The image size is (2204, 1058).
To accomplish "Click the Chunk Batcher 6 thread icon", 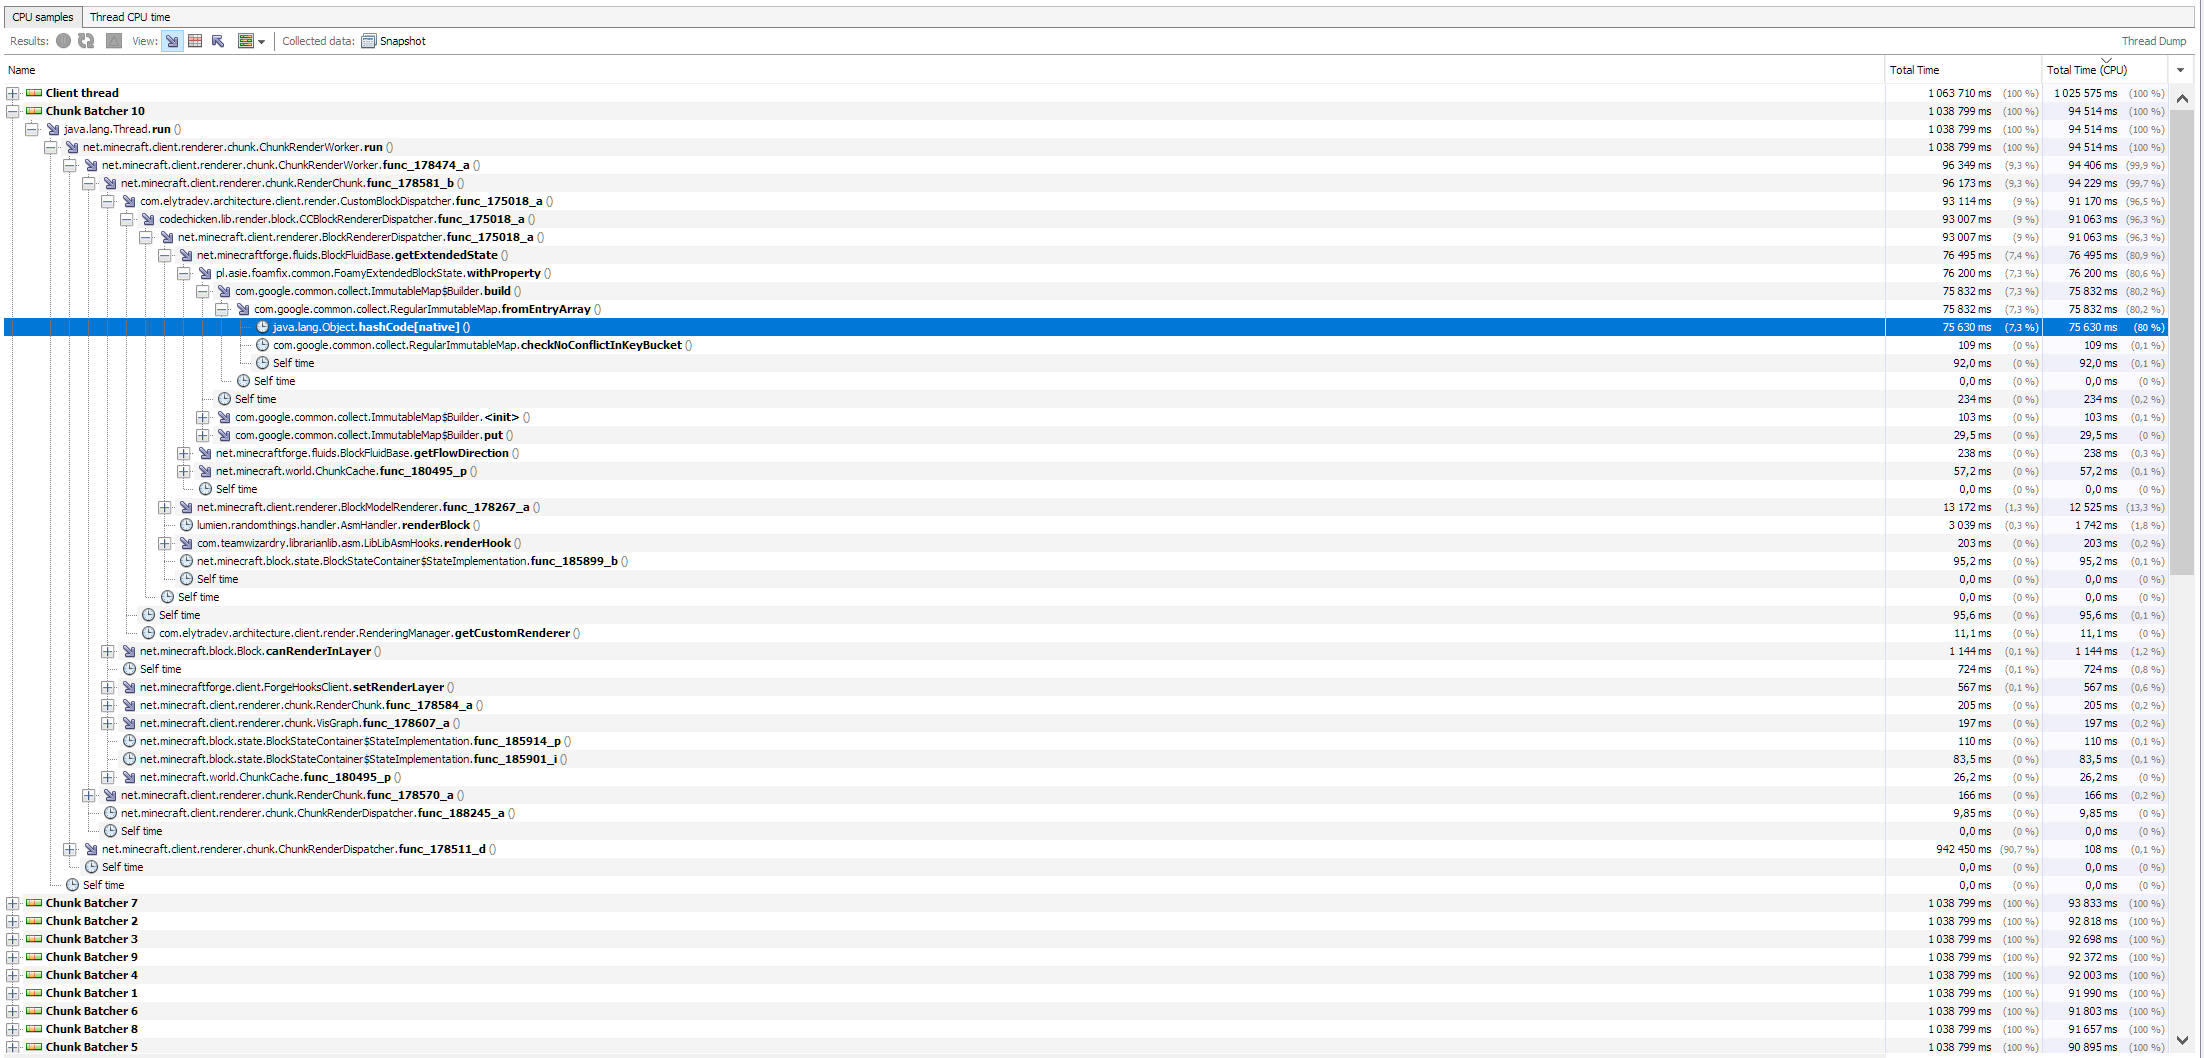I will (34, 1011).
